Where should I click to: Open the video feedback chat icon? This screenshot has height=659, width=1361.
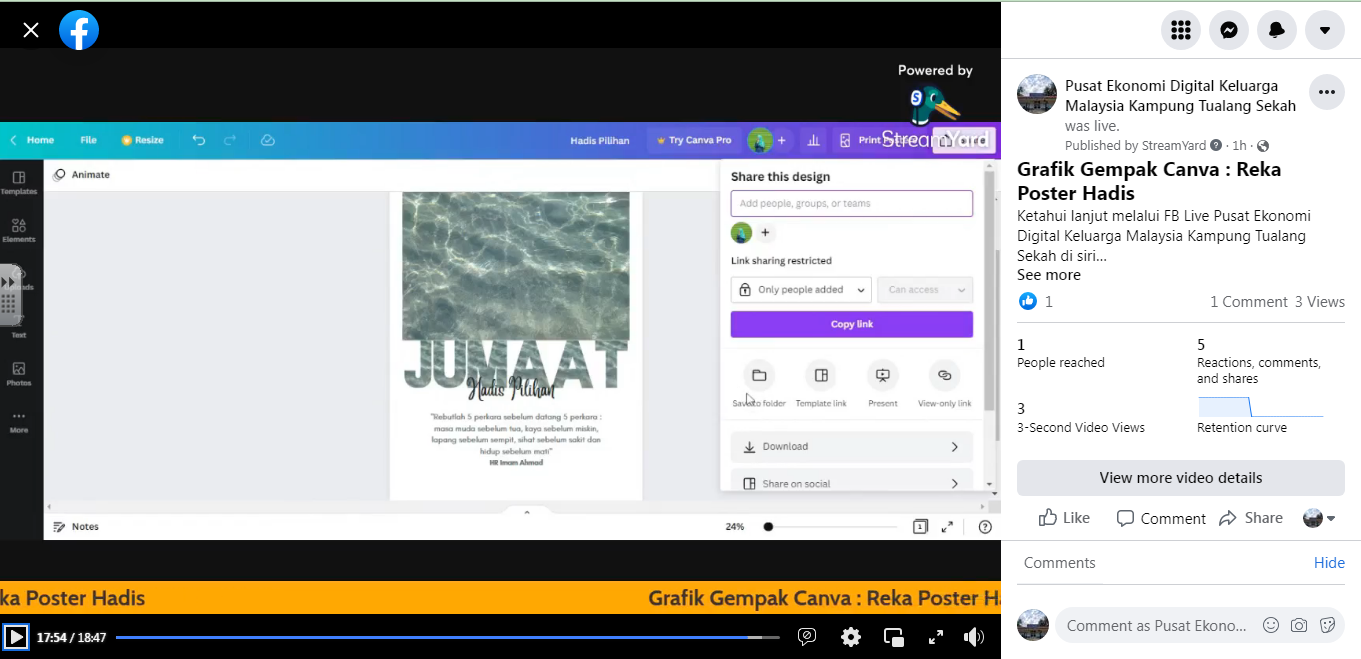click(807, 637)
